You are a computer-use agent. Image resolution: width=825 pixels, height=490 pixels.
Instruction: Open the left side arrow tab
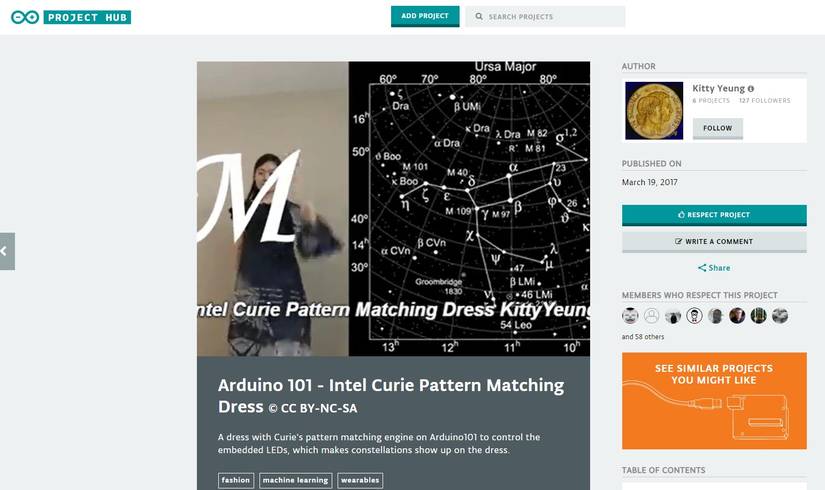click(x=7, y=251)
